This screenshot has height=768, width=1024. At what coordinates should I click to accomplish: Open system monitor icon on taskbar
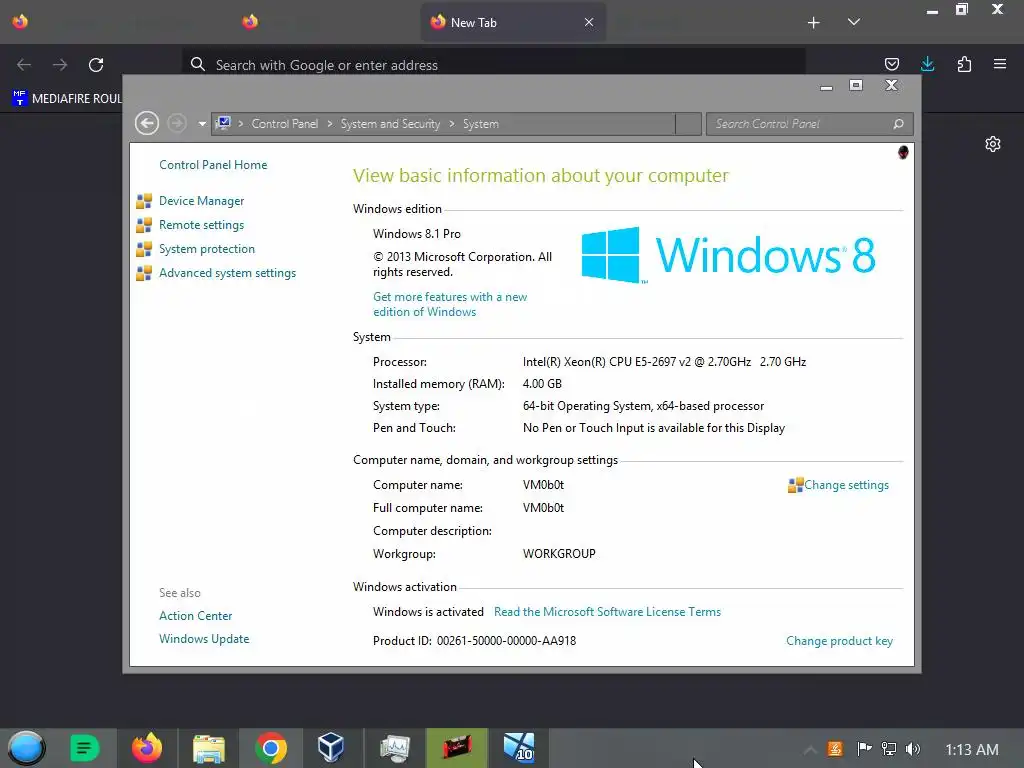[x=394, y=748]
